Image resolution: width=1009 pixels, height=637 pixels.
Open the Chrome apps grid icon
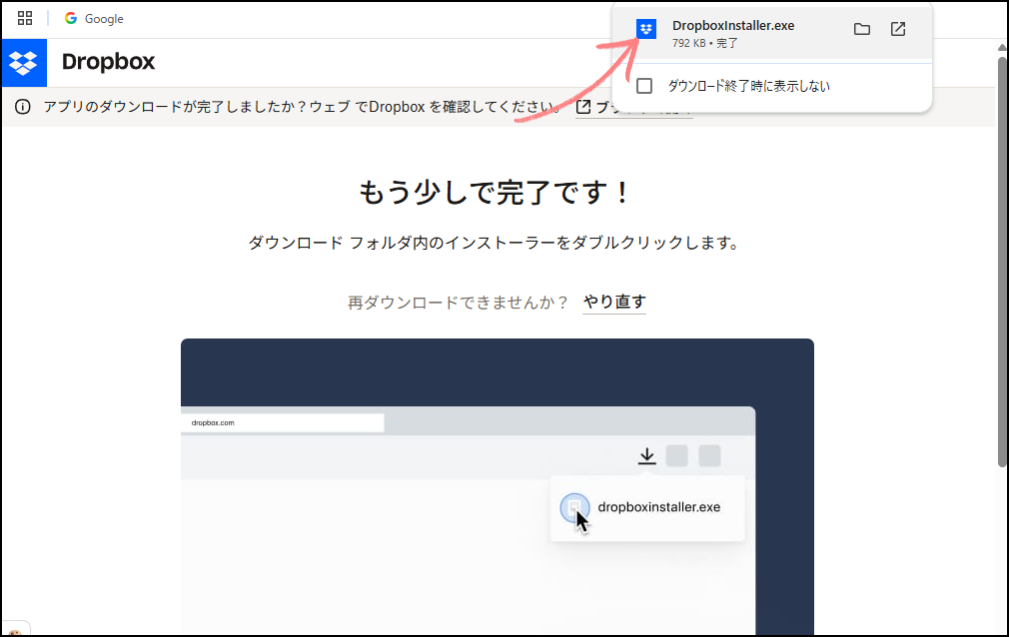(x=24, y=18)
